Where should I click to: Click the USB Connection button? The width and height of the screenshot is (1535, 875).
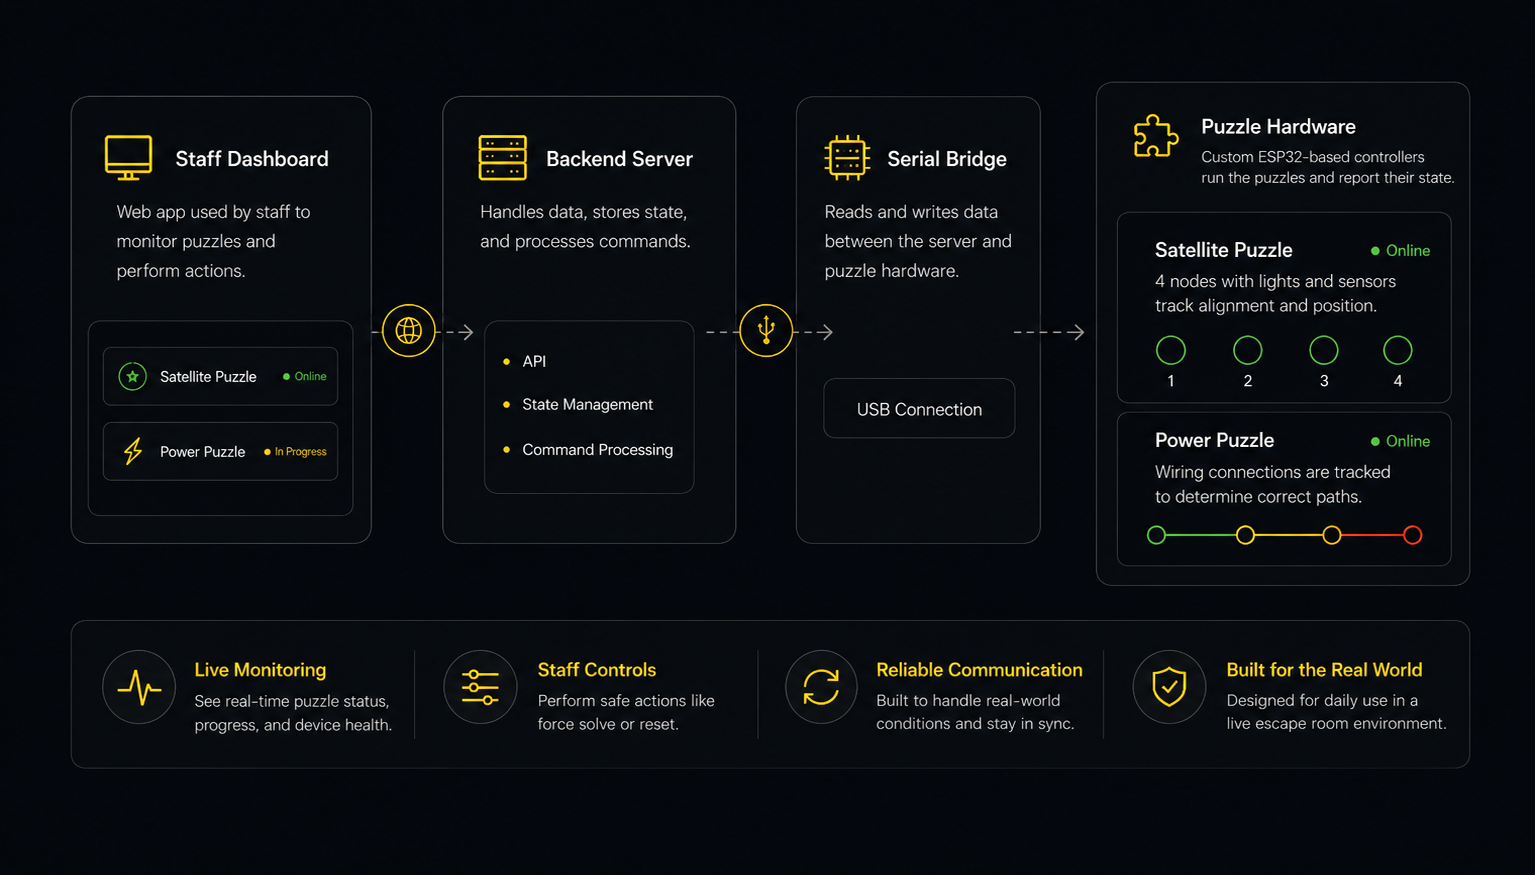click(x=919, y=408)
